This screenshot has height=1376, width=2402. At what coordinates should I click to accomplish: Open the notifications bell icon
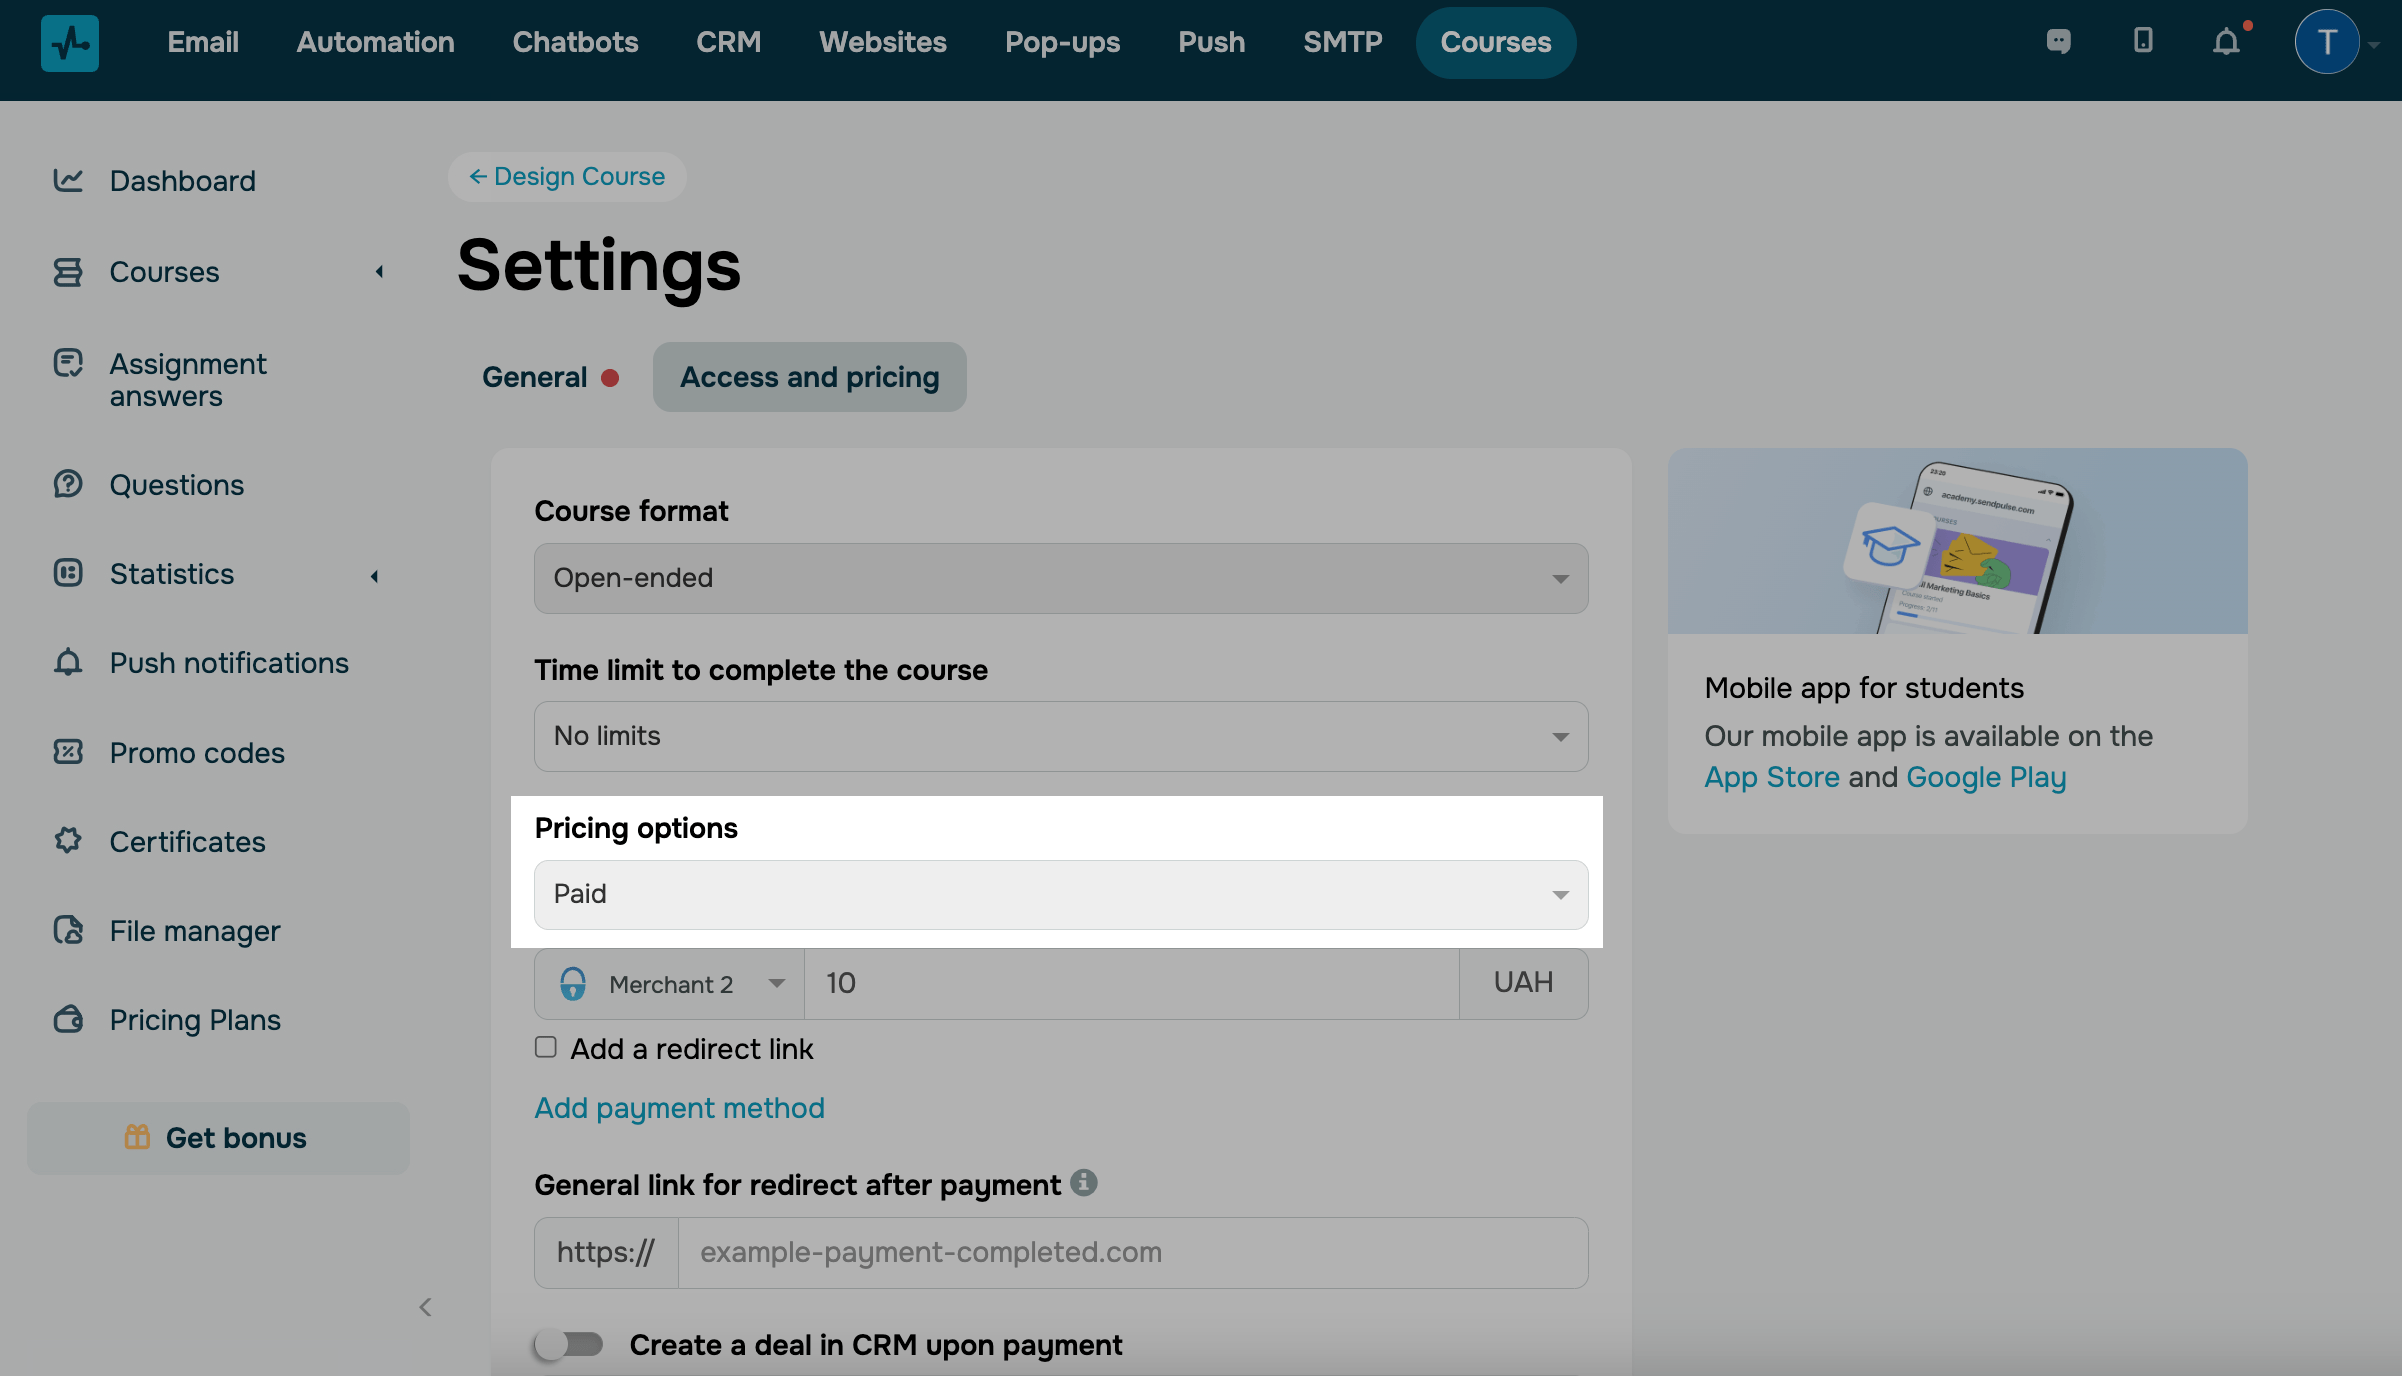coord(2226,42)
